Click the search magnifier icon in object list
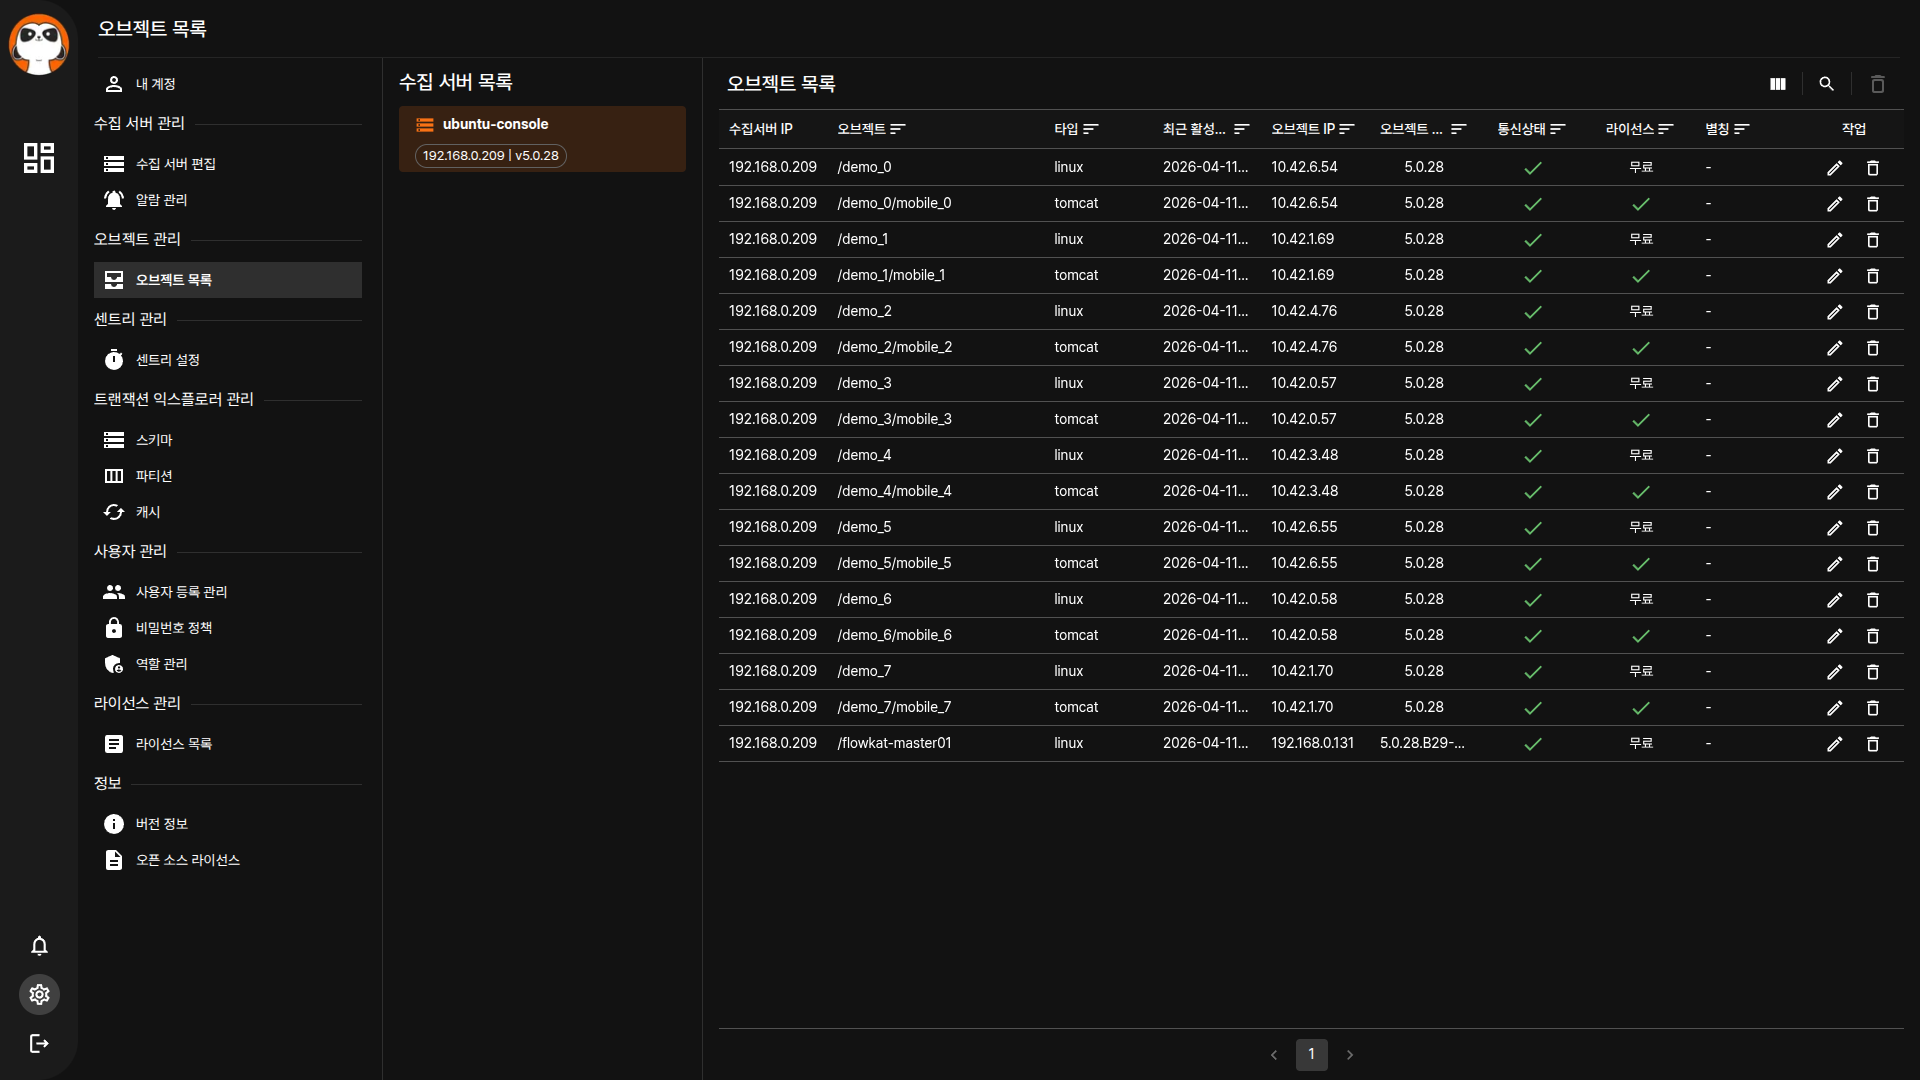 (x=1827, y=85)
